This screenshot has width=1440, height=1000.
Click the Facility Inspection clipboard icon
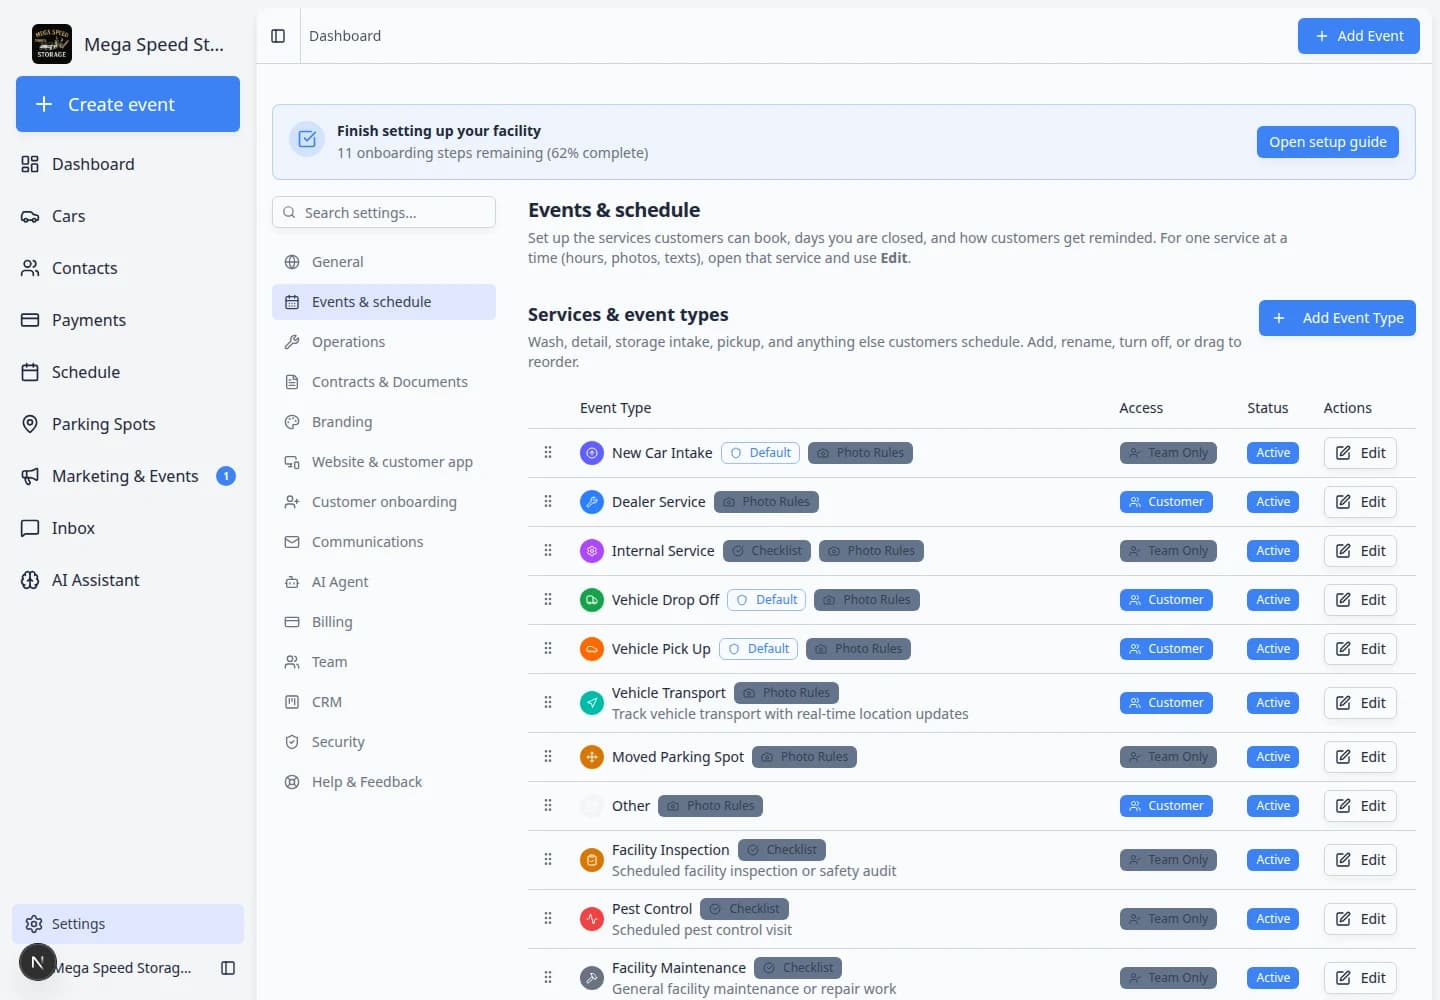592,860
